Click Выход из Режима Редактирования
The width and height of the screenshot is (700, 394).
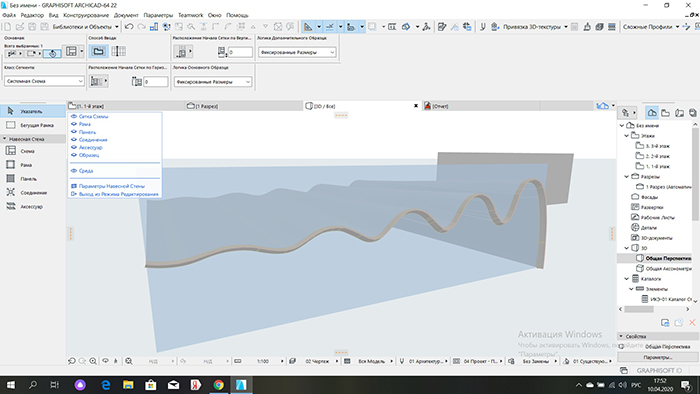pyautogui.click(x=118, y=194)
